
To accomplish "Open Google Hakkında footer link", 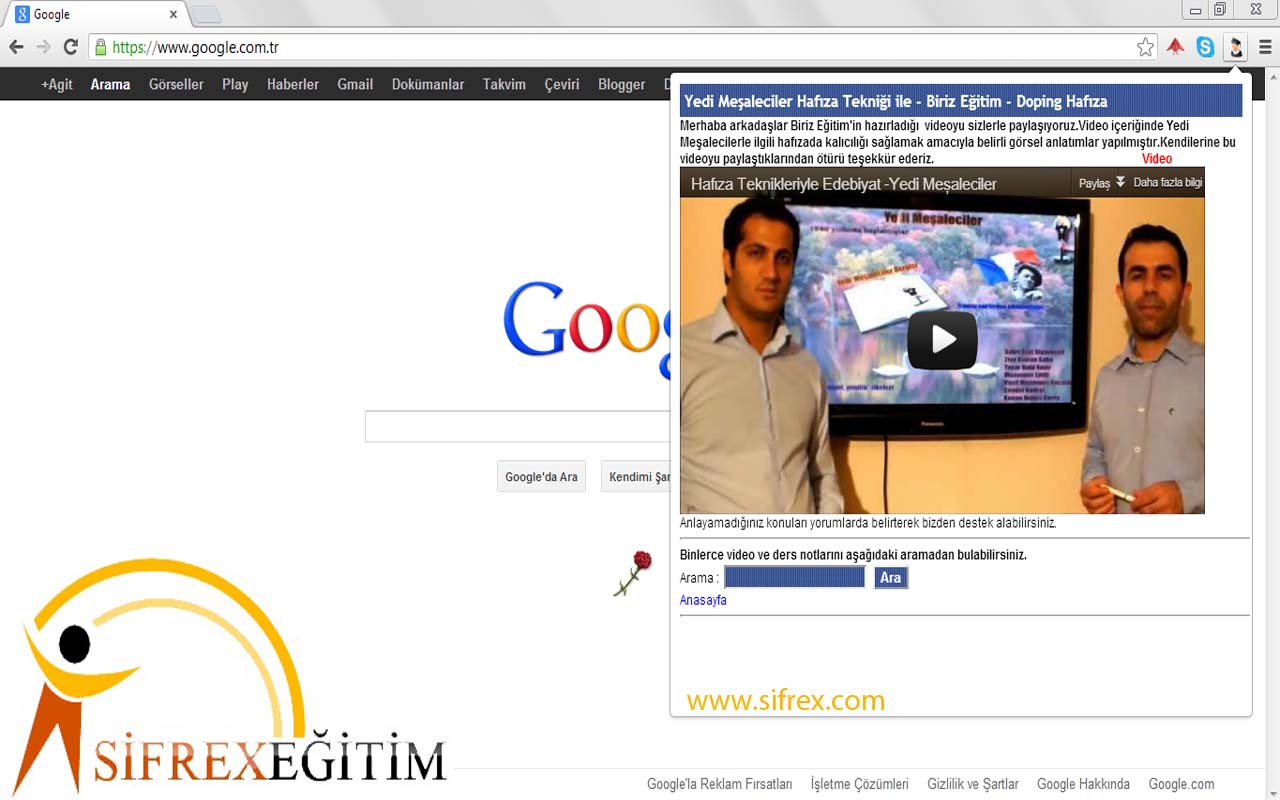I will pos(1083,784).
